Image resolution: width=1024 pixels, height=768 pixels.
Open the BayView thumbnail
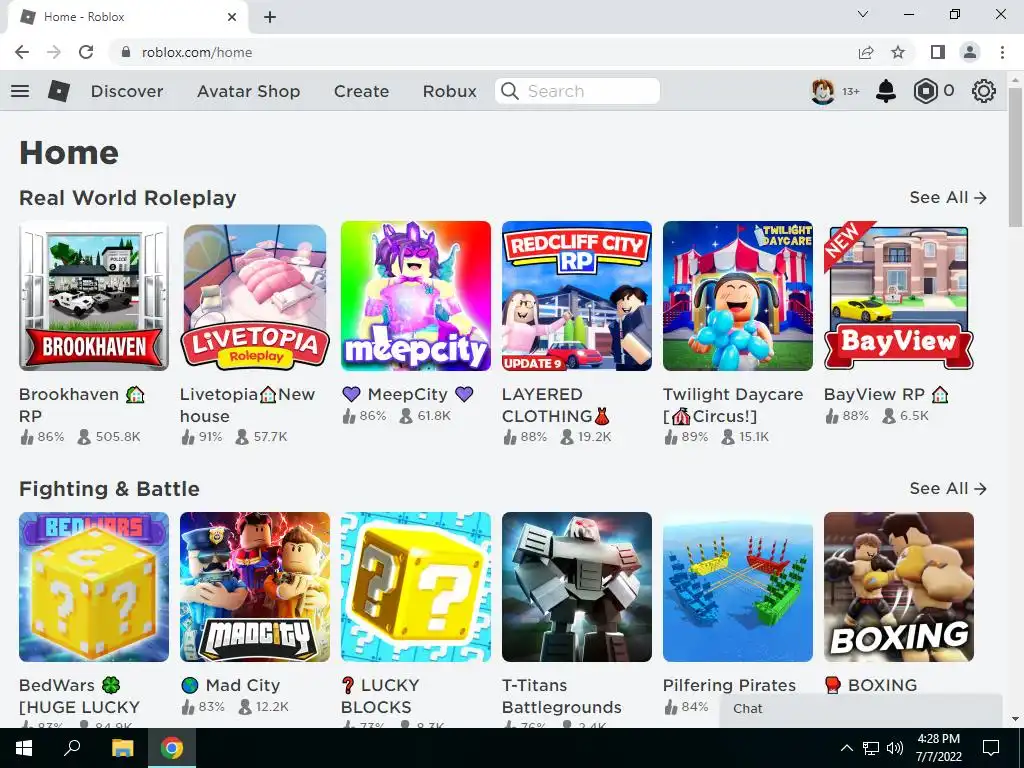[x=899, y=296]
